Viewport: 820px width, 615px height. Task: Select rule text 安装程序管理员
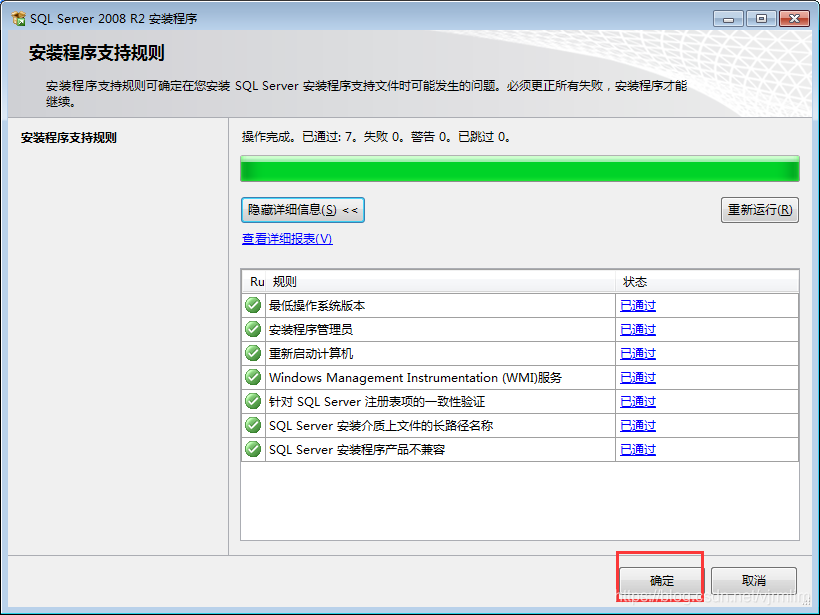(x=311, y=329)
